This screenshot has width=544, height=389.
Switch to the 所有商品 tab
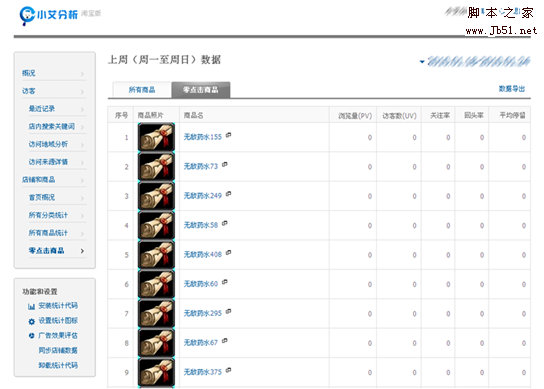click(142, 90)
